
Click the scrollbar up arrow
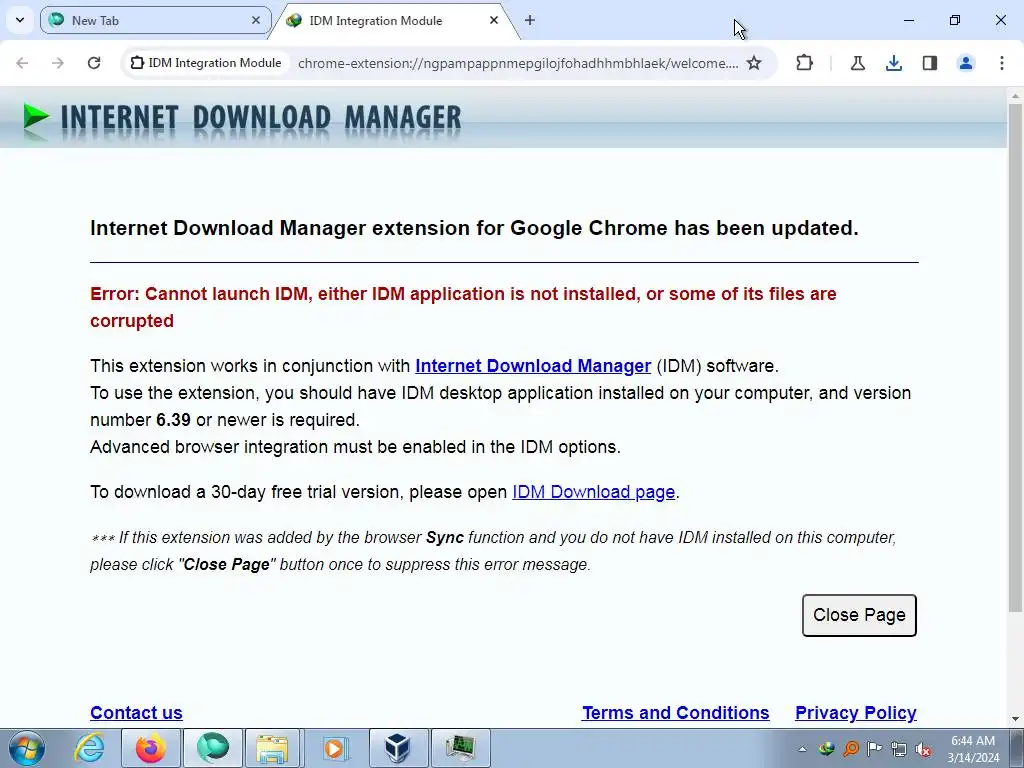[x=1015, y=96]
